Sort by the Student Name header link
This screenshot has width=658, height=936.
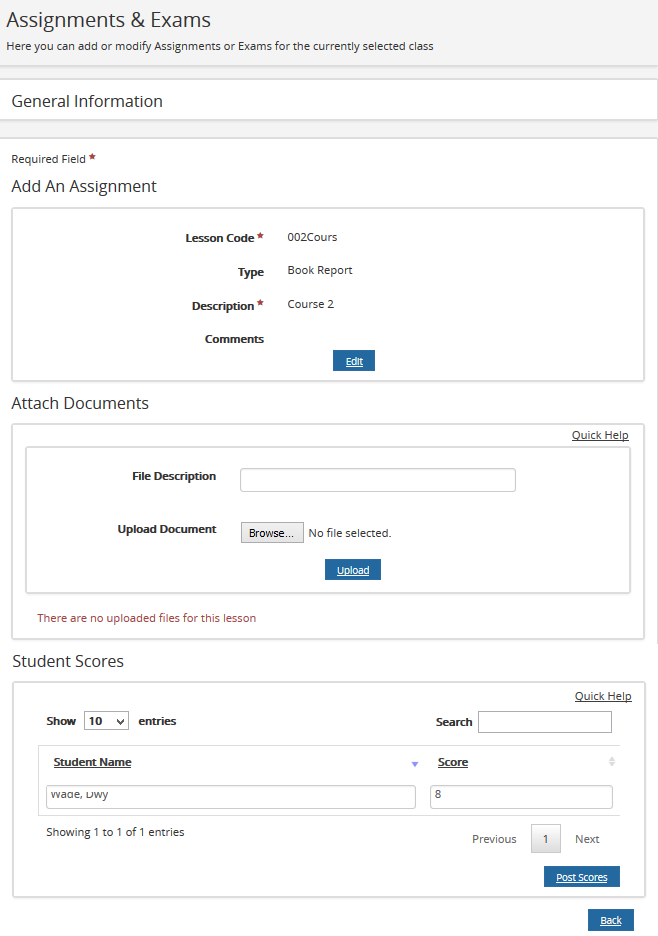point(92,762)
